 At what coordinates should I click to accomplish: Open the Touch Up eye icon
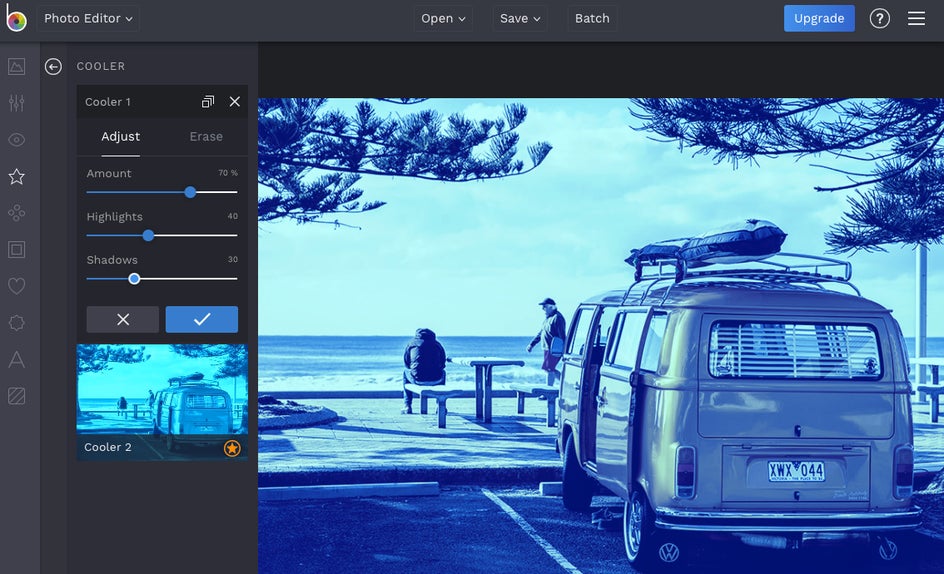17,140
